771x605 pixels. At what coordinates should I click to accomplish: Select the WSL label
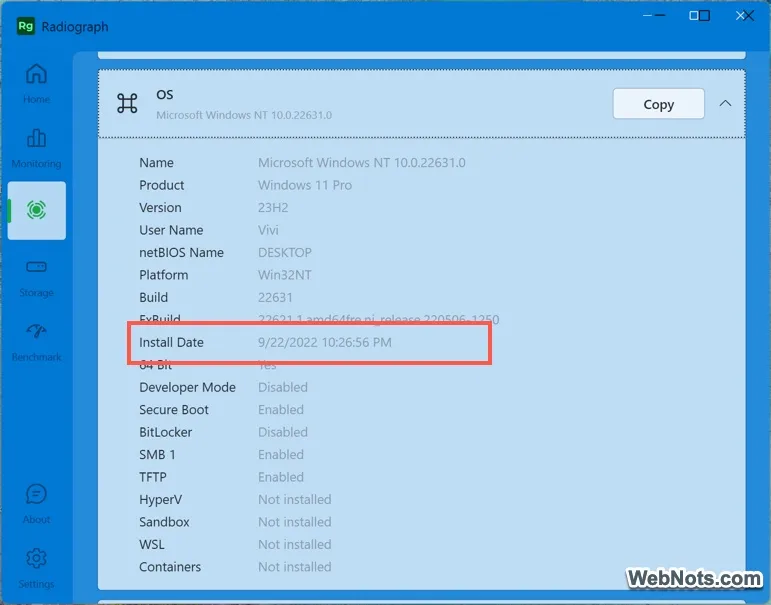152,544
